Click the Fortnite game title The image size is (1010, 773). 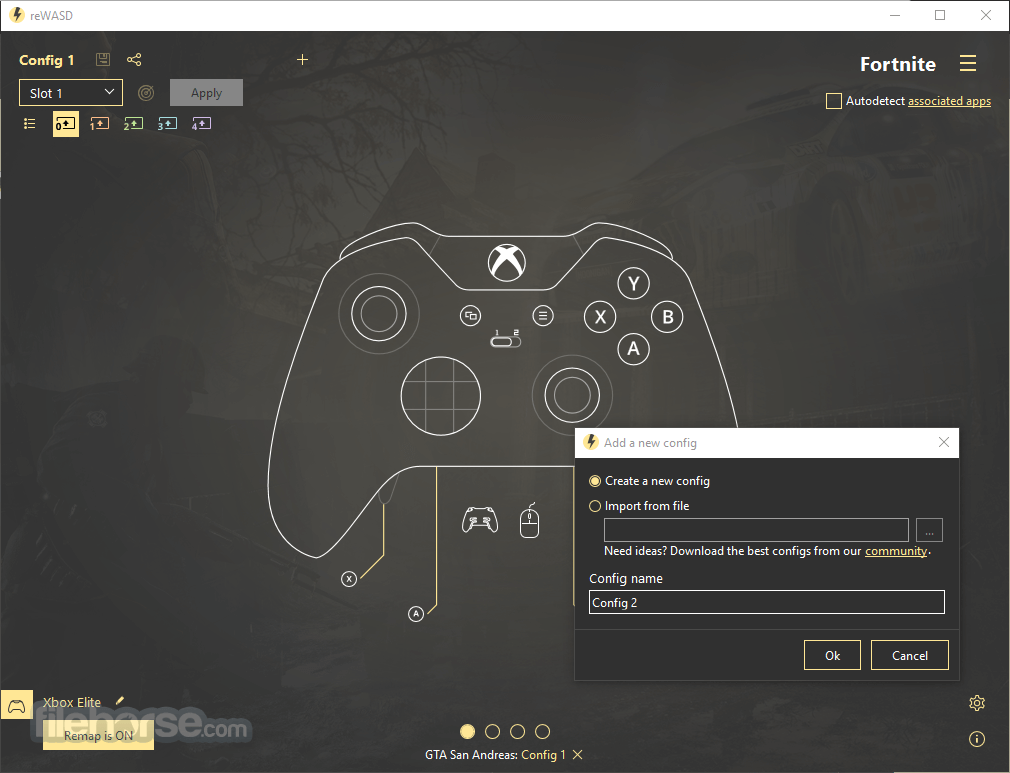(x=898, y=64)
